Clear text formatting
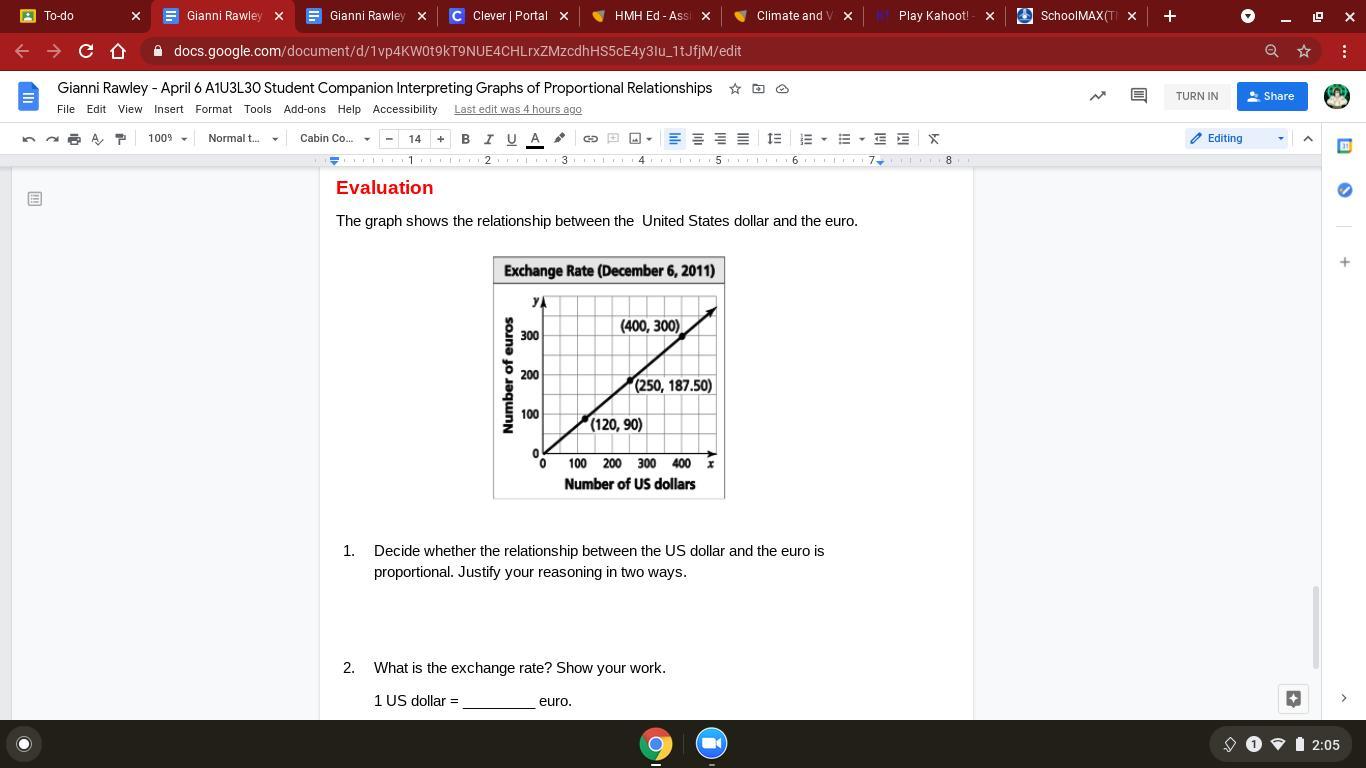The width and height of the screenshot is (1366, 768). pyautogui.click(x=934, y=139)
